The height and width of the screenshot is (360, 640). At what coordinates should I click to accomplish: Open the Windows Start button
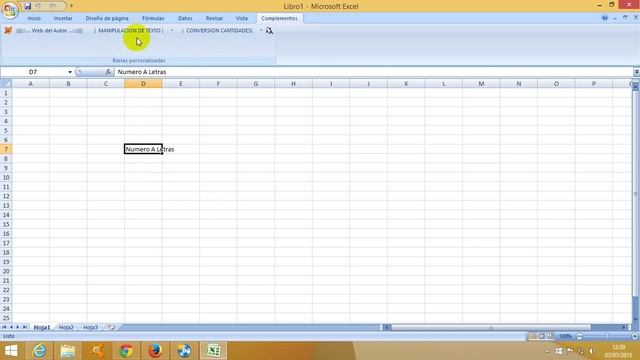pos(11,351)
